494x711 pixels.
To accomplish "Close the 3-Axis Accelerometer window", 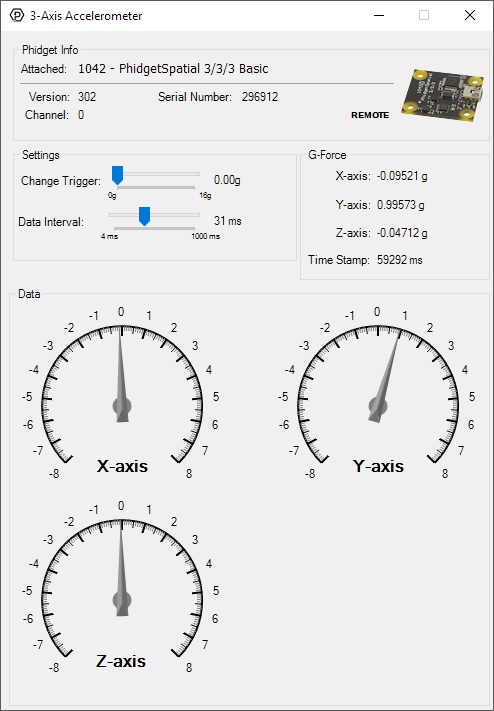I will click(470, 15).
